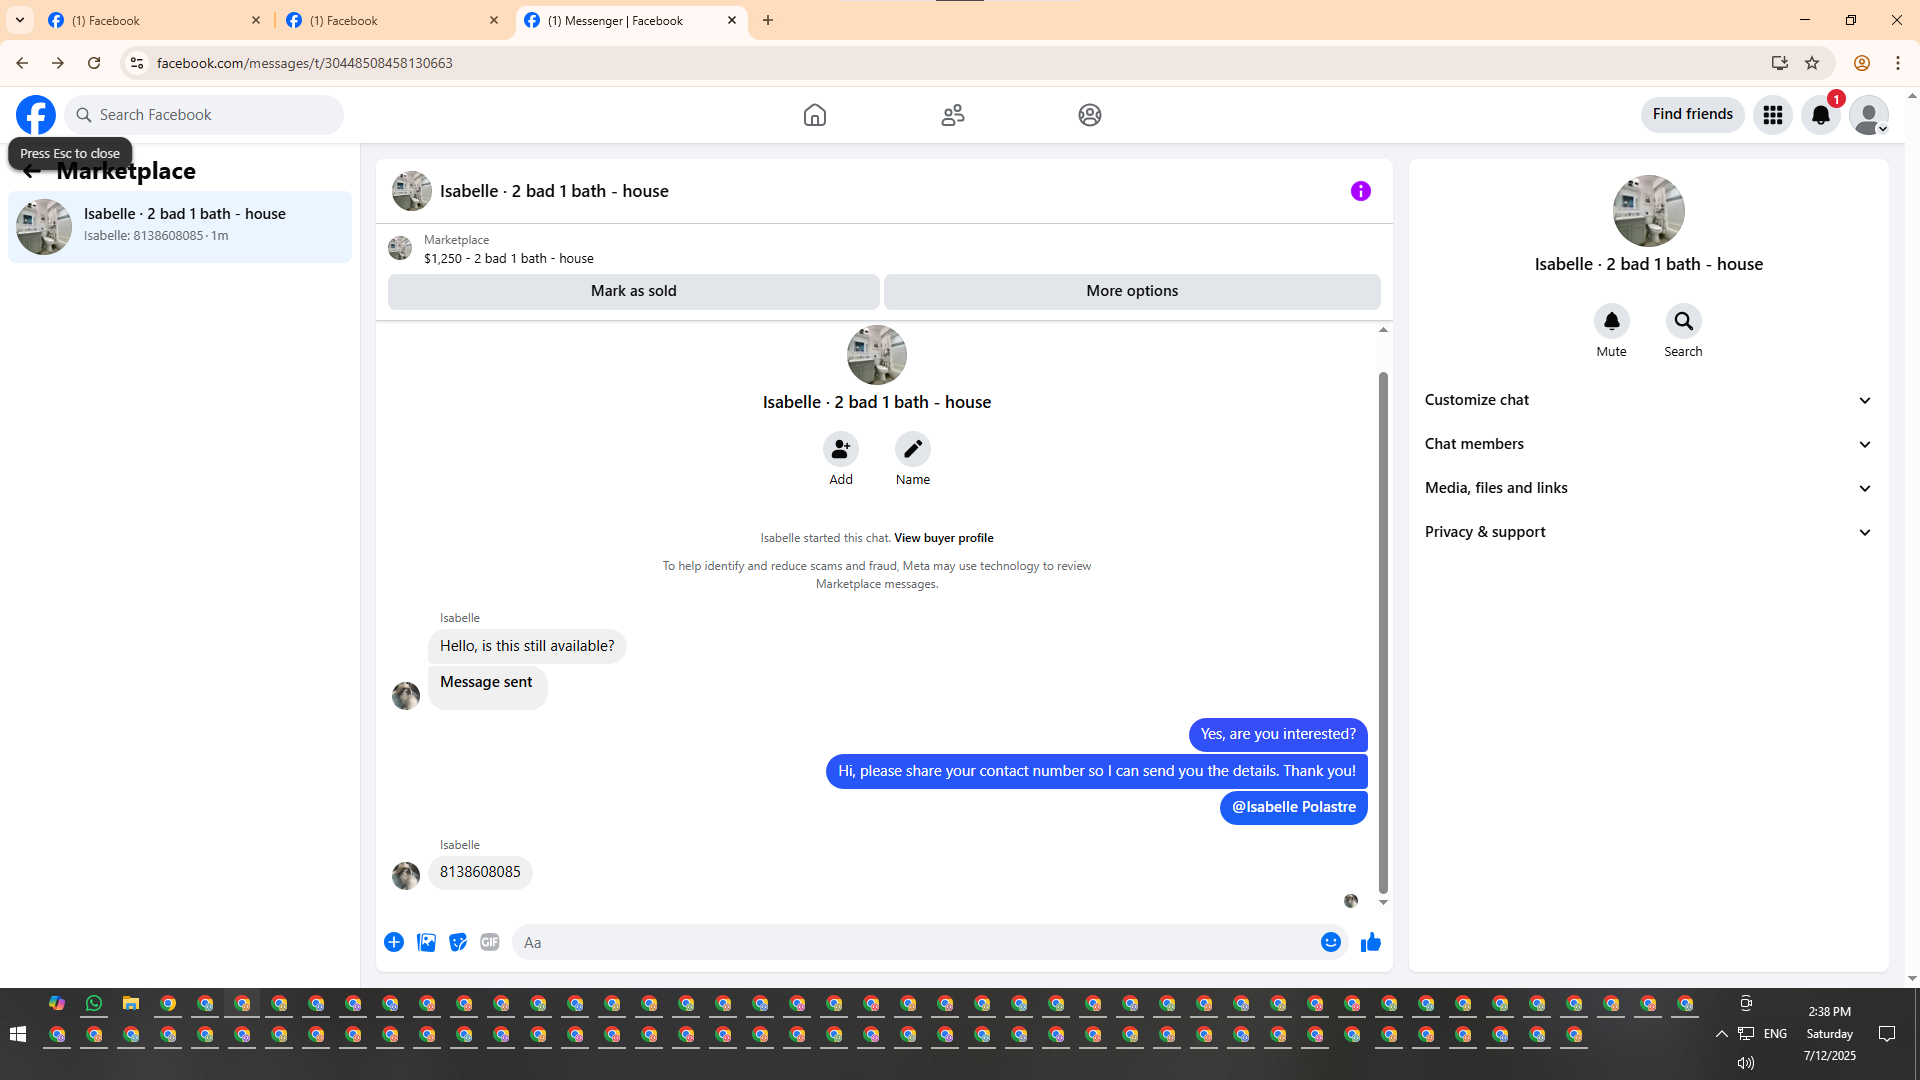This screenshot has width=1920, height=1080.
Task: Expand the Customize chat section
Action: 1648,400
